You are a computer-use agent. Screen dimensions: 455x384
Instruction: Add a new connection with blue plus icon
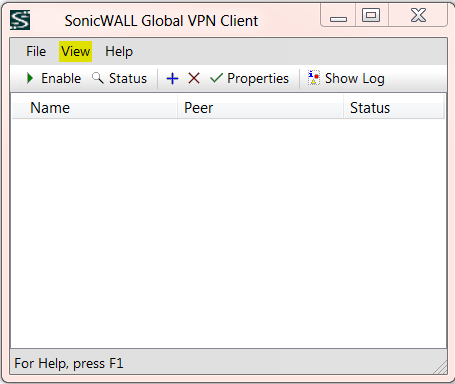coord(172,79)
